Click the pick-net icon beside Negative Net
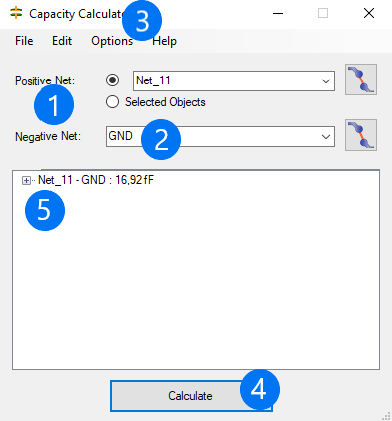The height and width of the screenshot is (421, 392). pos(361,135)
